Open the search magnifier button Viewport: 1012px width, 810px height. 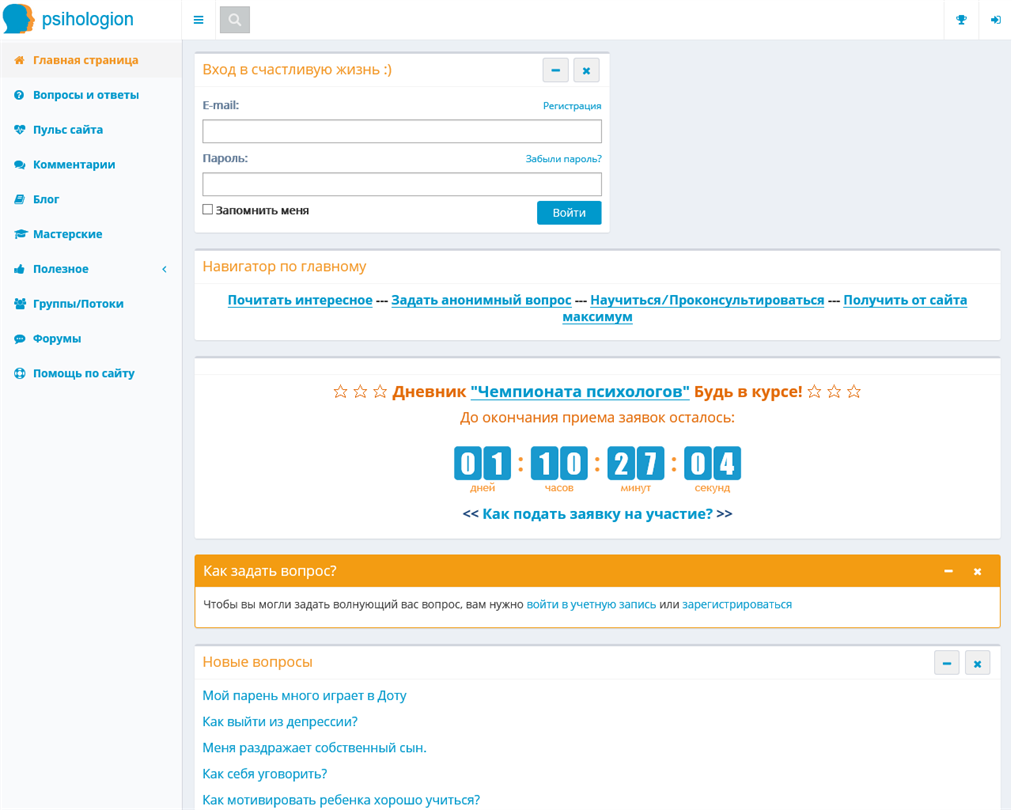pyautogui.click(x=235, y=20)
